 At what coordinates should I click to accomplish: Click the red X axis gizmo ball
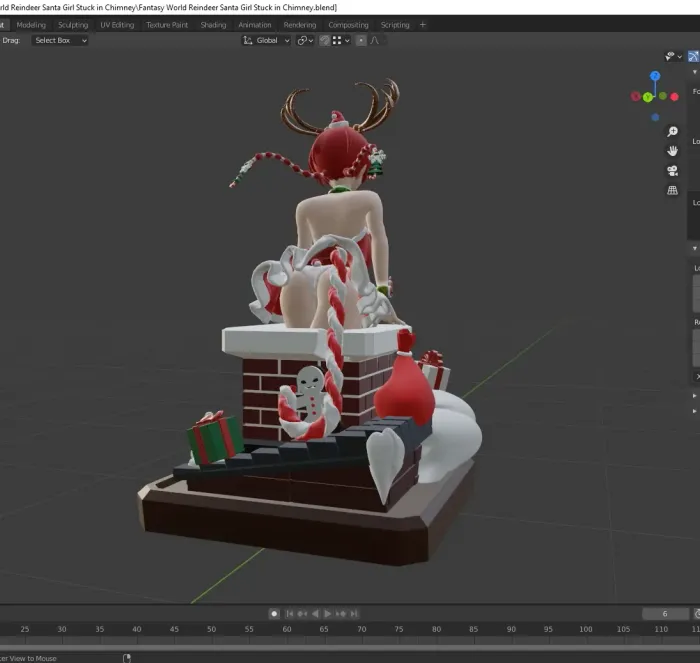[635, 97]
